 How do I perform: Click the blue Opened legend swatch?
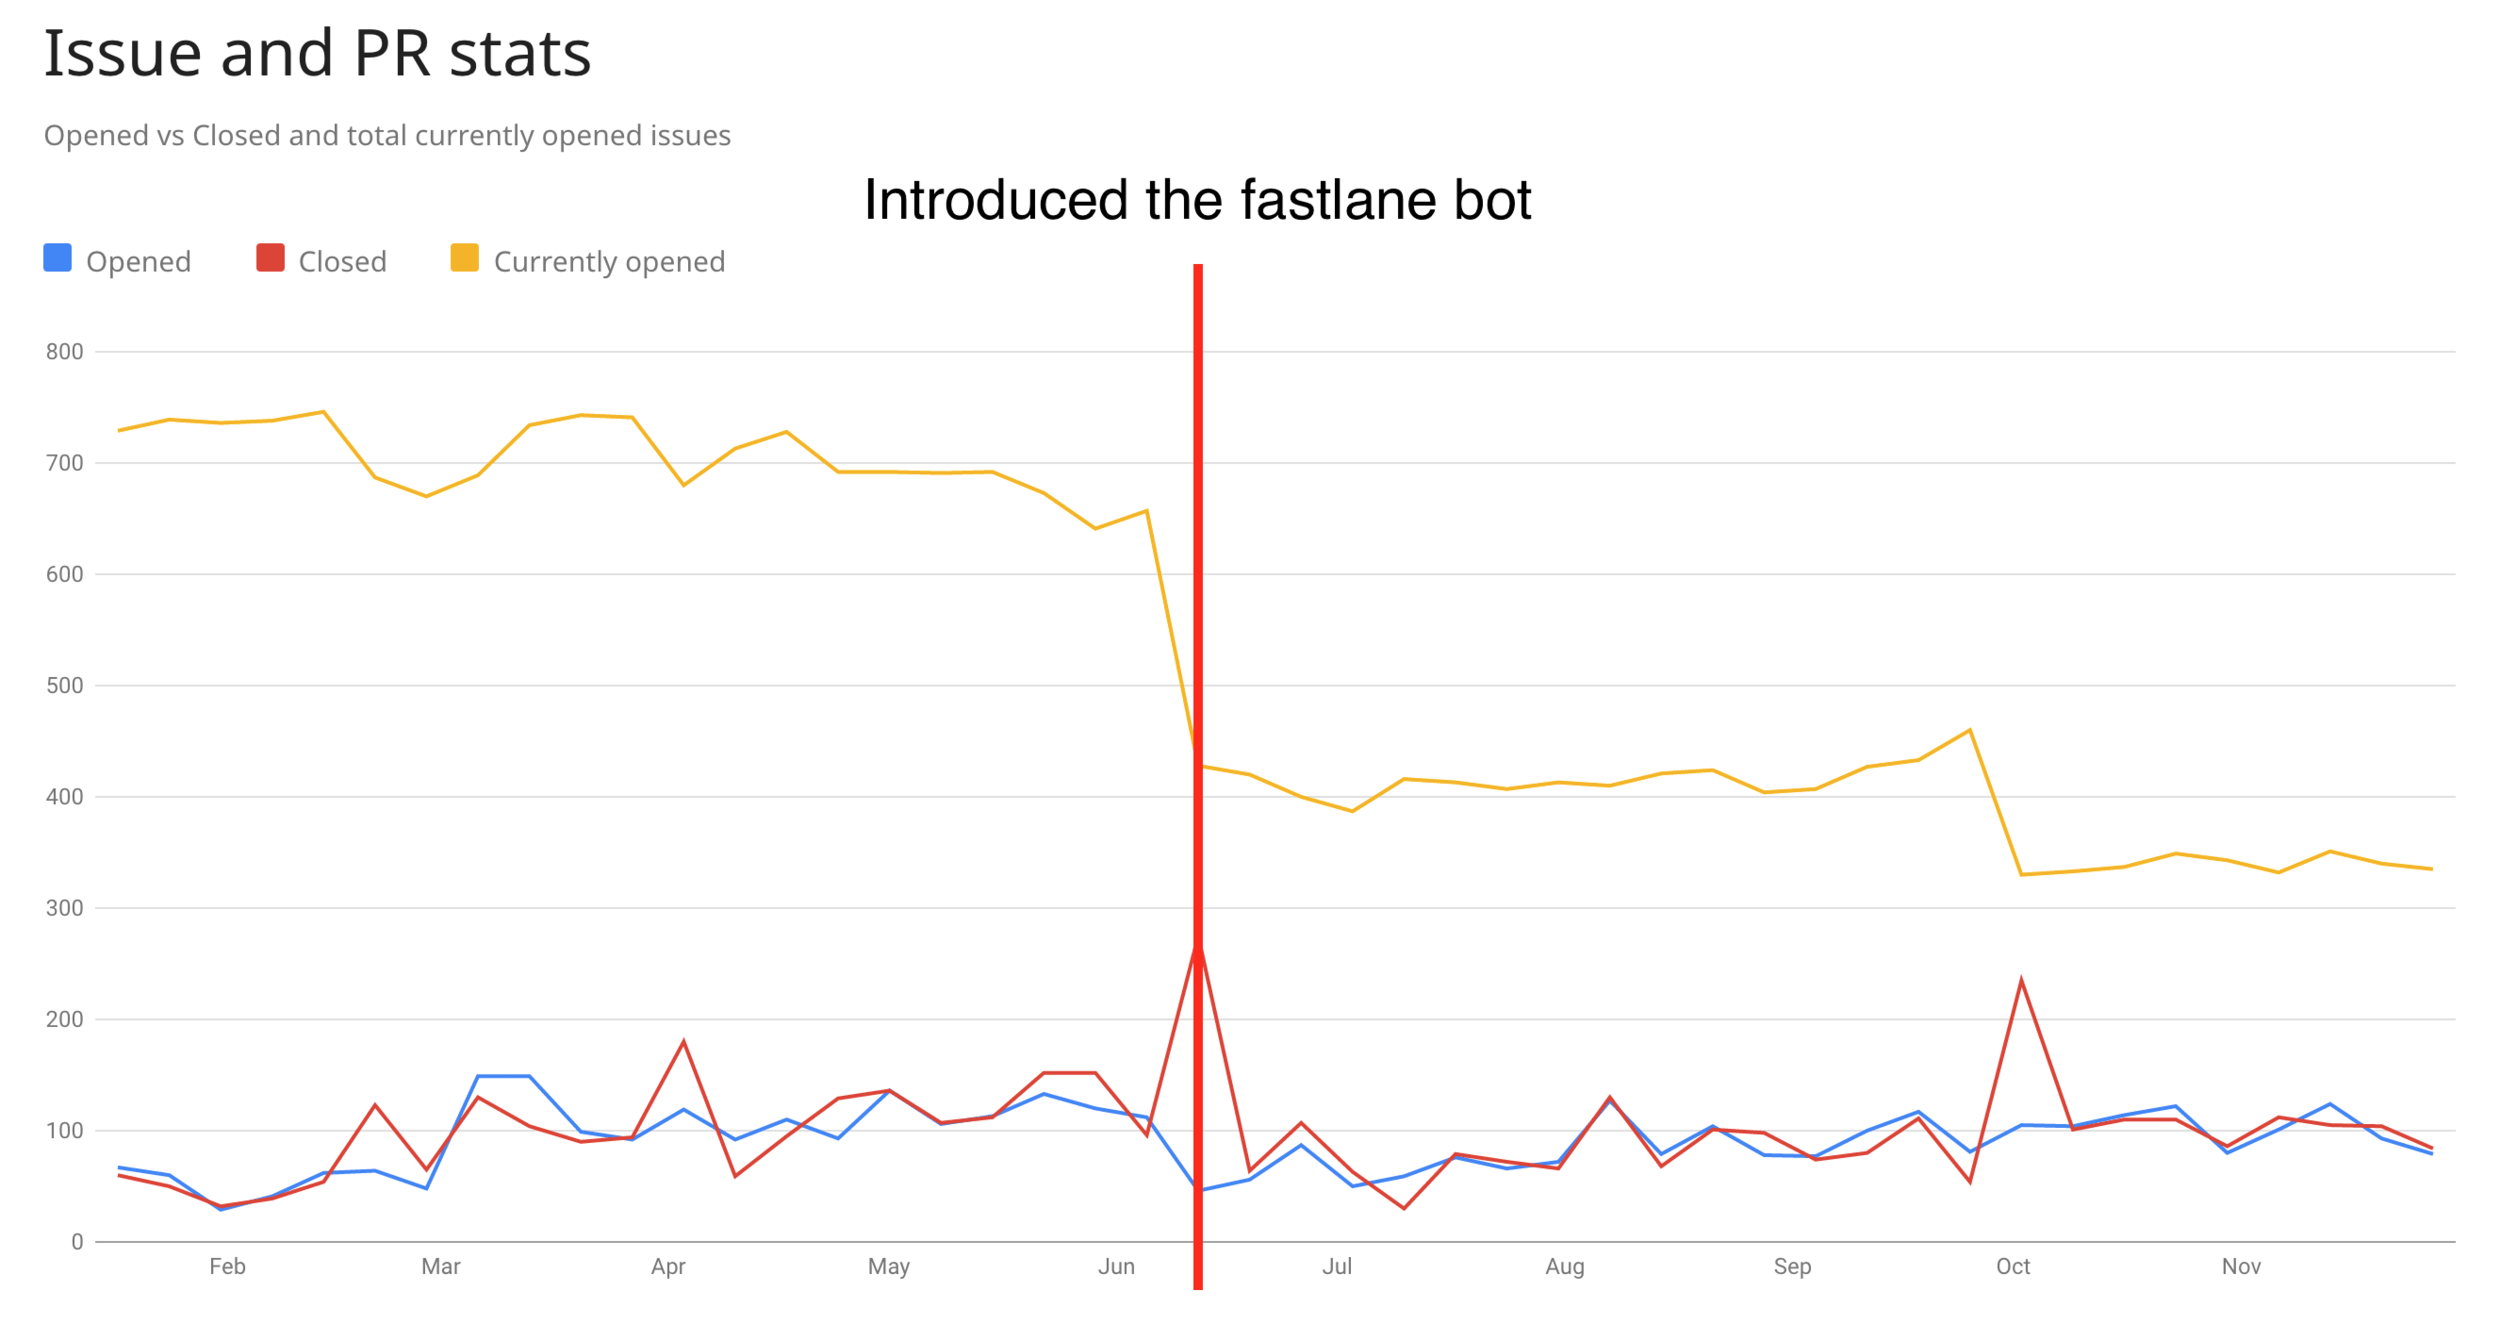[x=57, y=257]
